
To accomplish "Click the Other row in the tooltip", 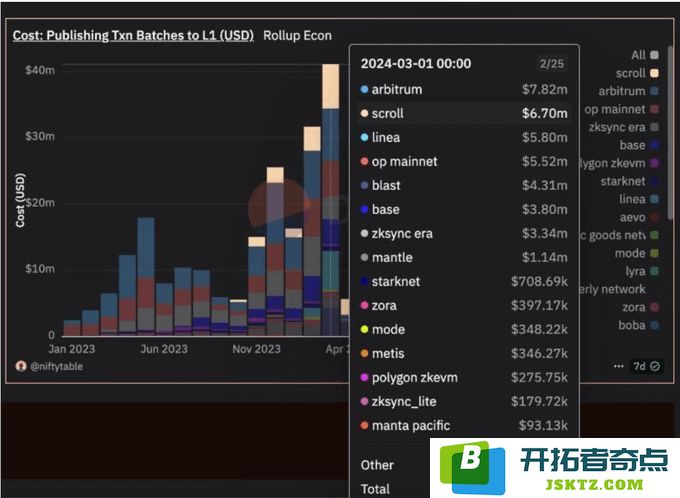I will pyautogui.click(x=377, y=465).
